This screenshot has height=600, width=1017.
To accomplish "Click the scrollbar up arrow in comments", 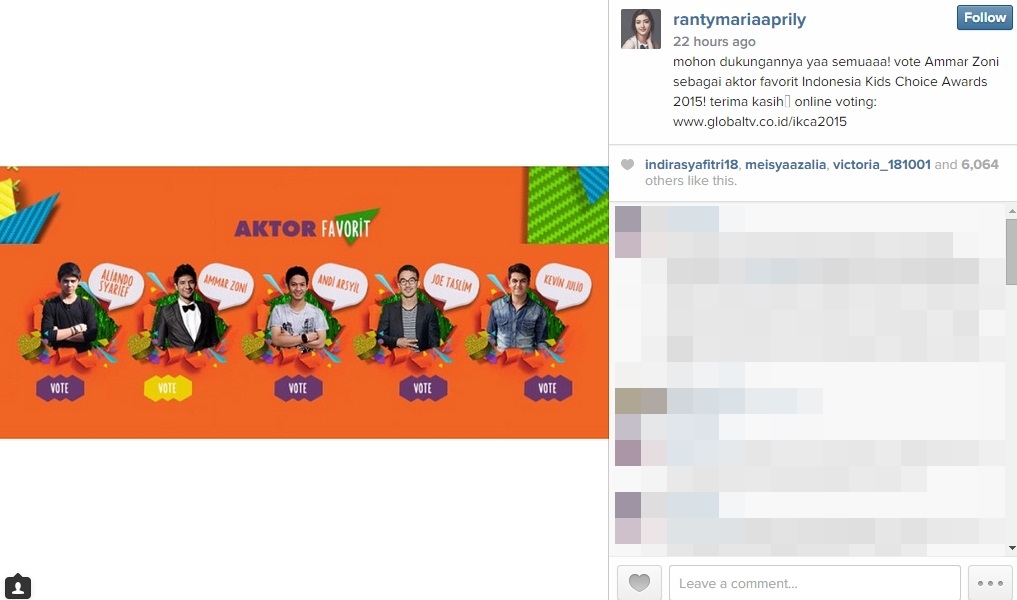I will point(1011,211).
